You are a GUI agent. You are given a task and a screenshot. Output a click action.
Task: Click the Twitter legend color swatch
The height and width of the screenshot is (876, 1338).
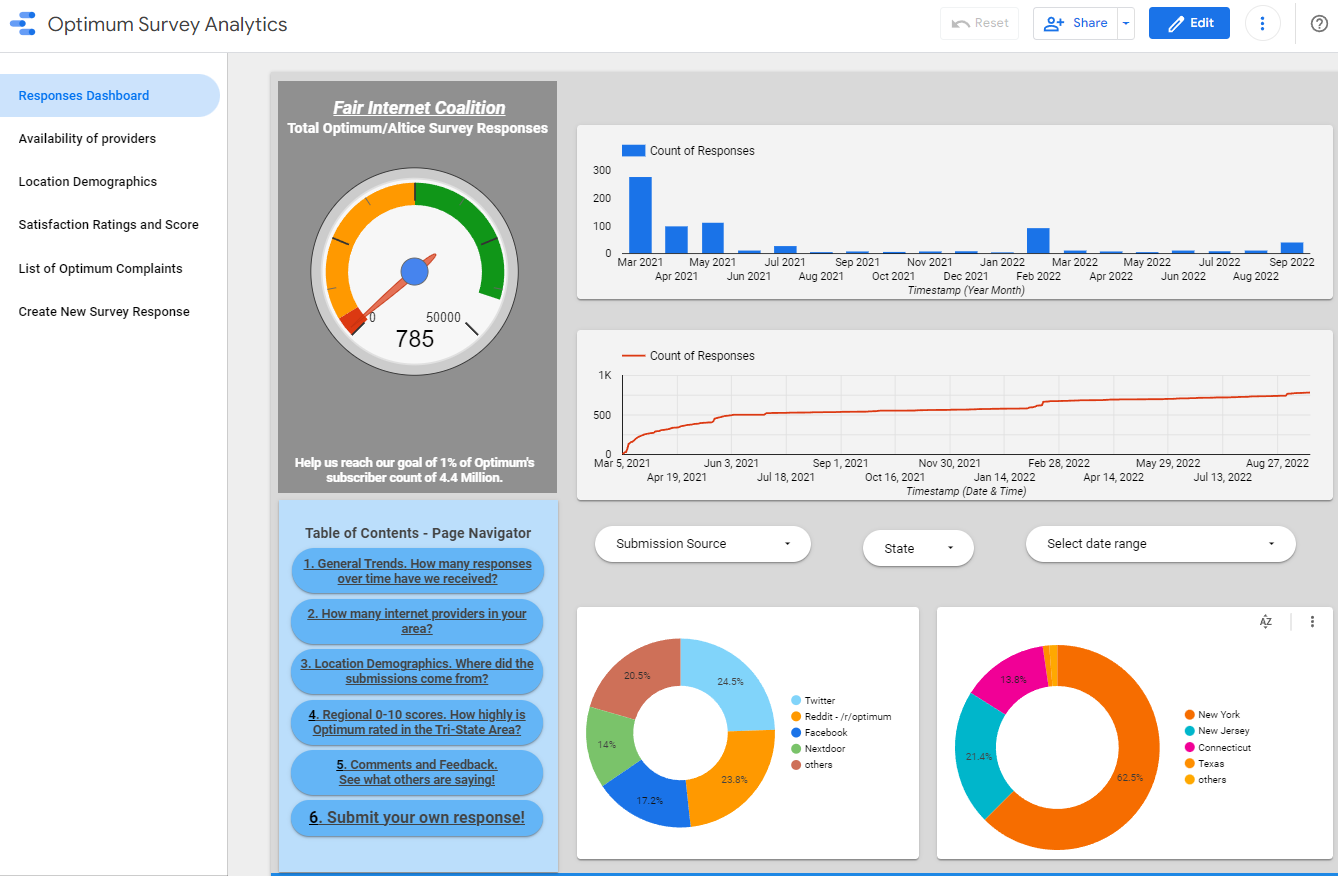tap(796, 701)
